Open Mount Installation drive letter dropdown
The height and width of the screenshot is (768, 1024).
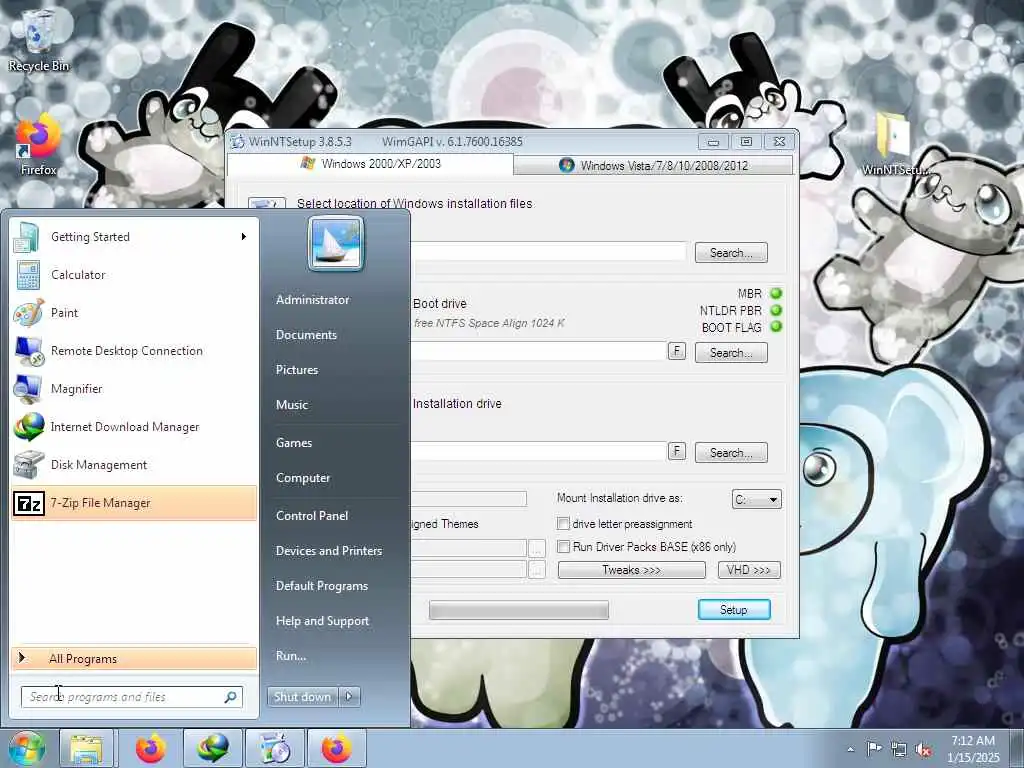pos(757,500)
